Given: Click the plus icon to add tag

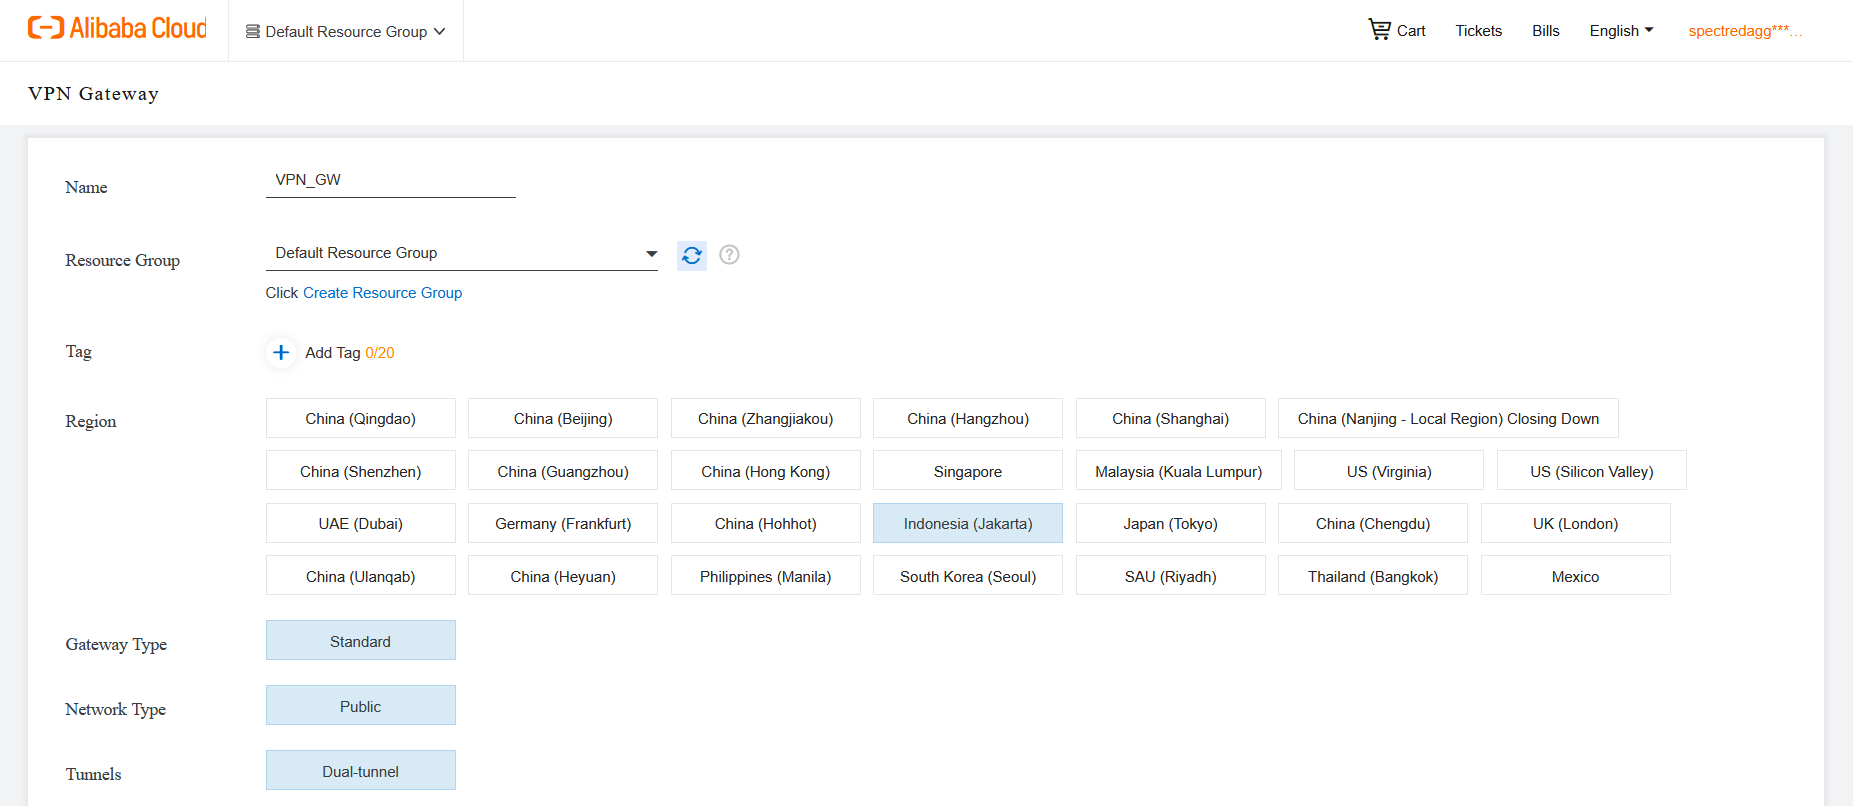Looking at the screenshot, I should pyautogui.click(x=281, y=353).
